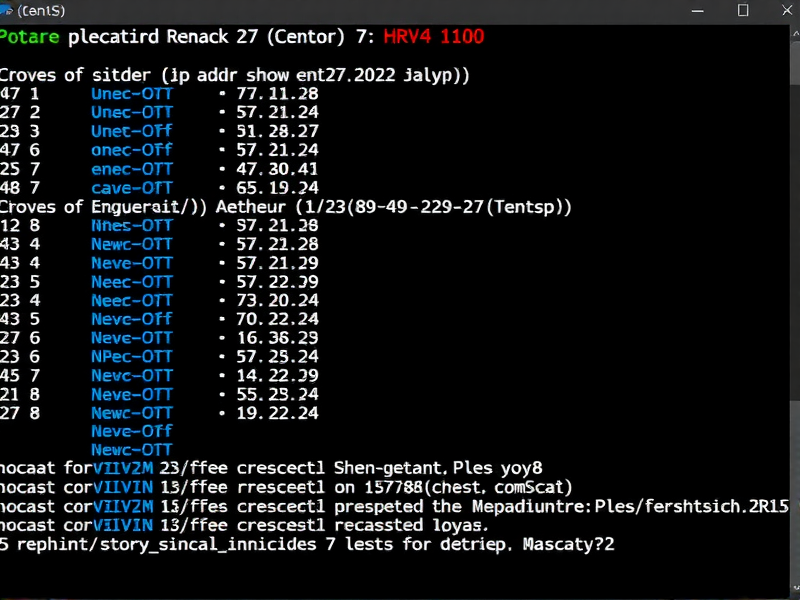Click the red HRV4 1100 status text

coord(434,37)
